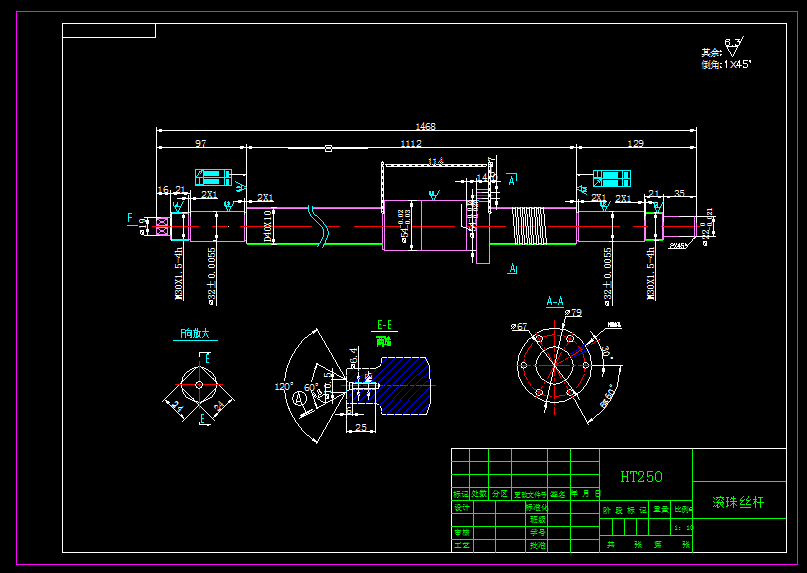Select the "滚珠丝杆" part name
Viewport: 807px width, 573px height.
tap(739, 502)
